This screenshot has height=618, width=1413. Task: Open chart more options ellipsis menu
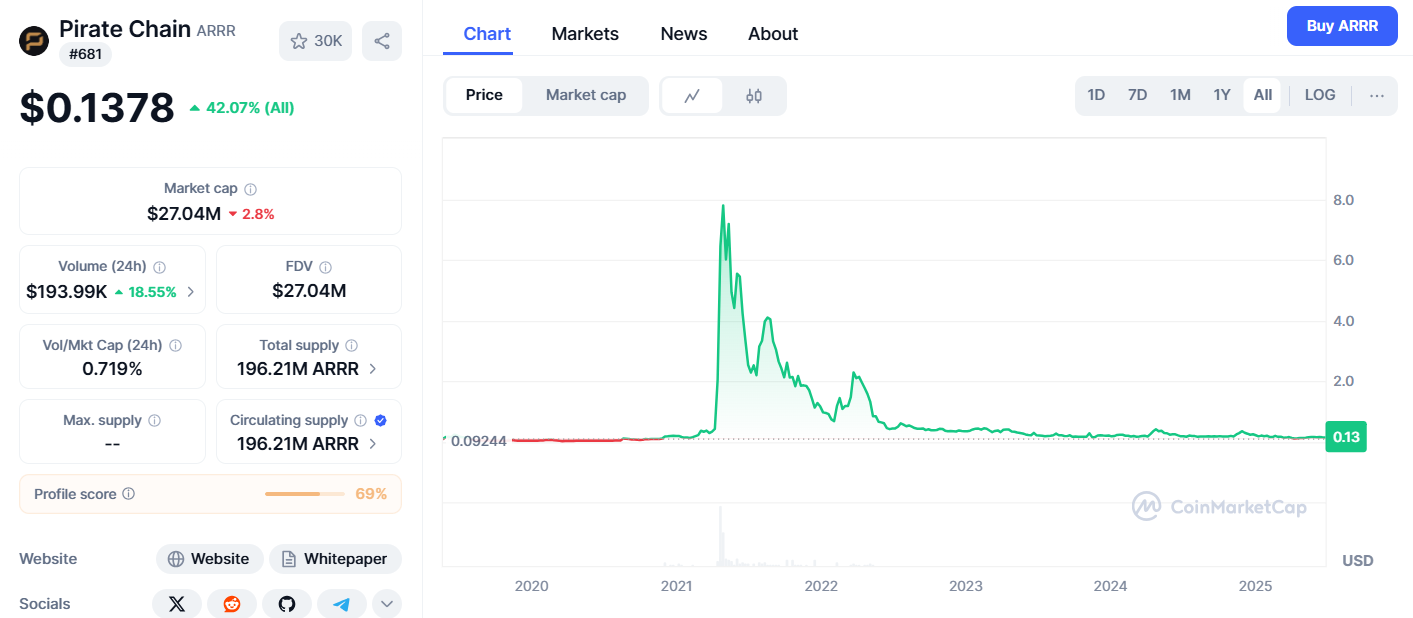pyautogui.click(x=1377, y=96)
